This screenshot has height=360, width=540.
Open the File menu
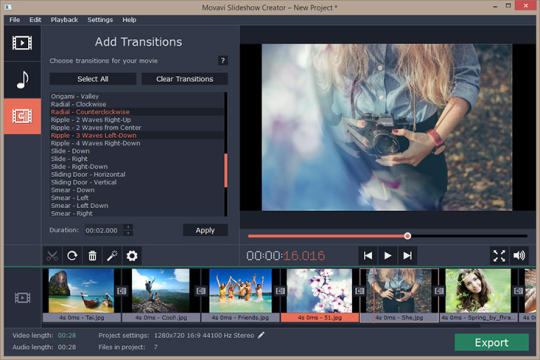click(x=14, y=20)
